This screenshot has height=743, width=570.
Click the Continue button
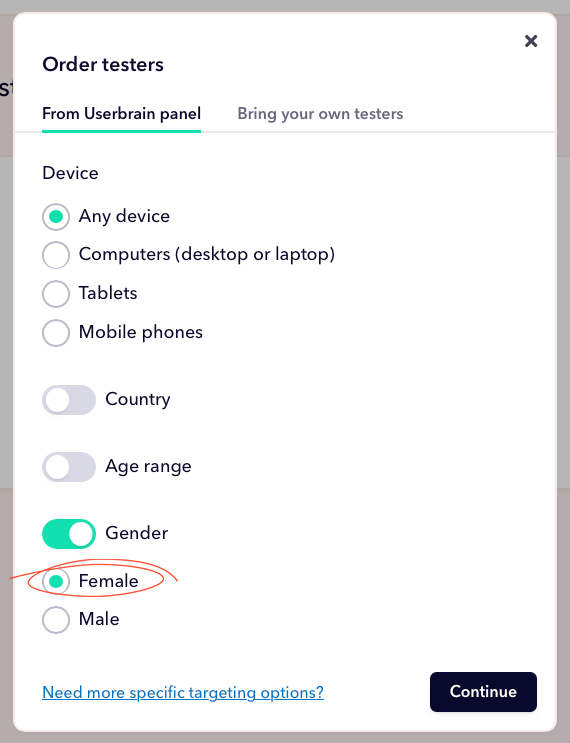tap(483, 691)
